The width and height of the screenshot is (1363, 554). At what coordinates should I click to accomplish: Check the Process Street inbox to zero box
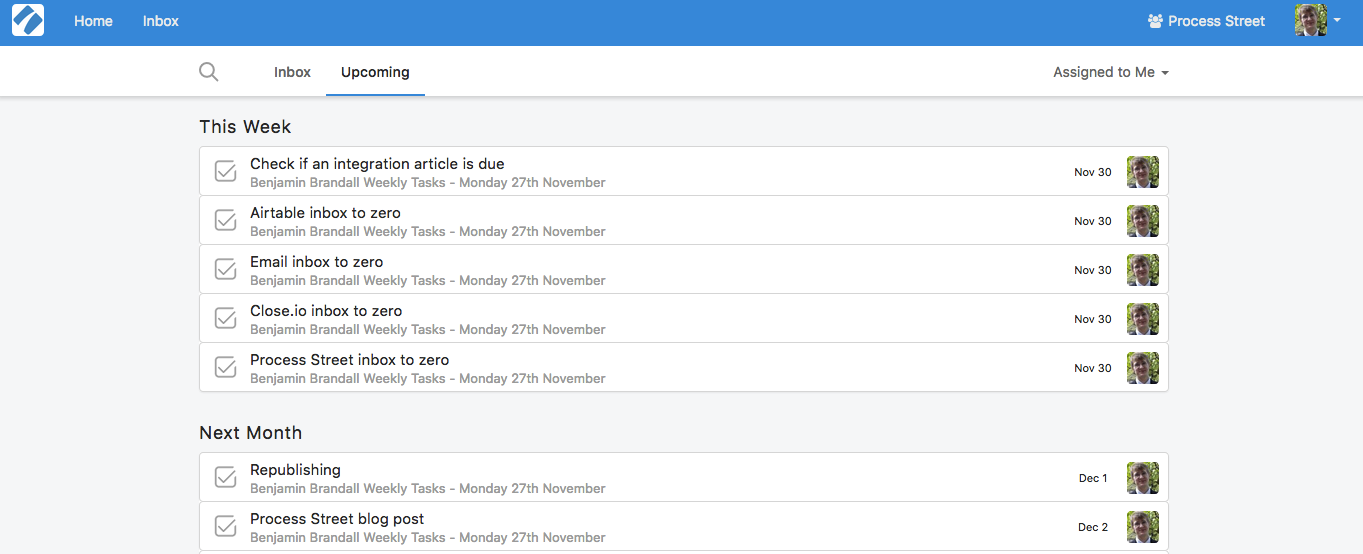[x=226, y=368]
